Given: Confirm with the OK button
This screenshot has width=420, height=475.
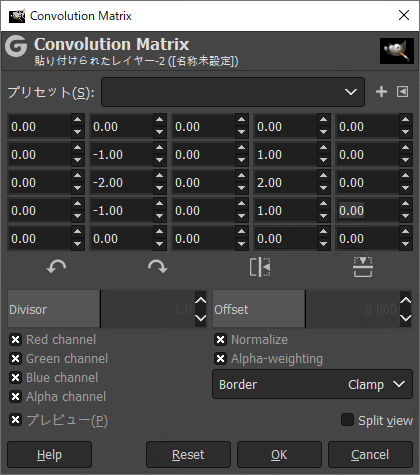Looking at the screenshot, I should [279, 455].
